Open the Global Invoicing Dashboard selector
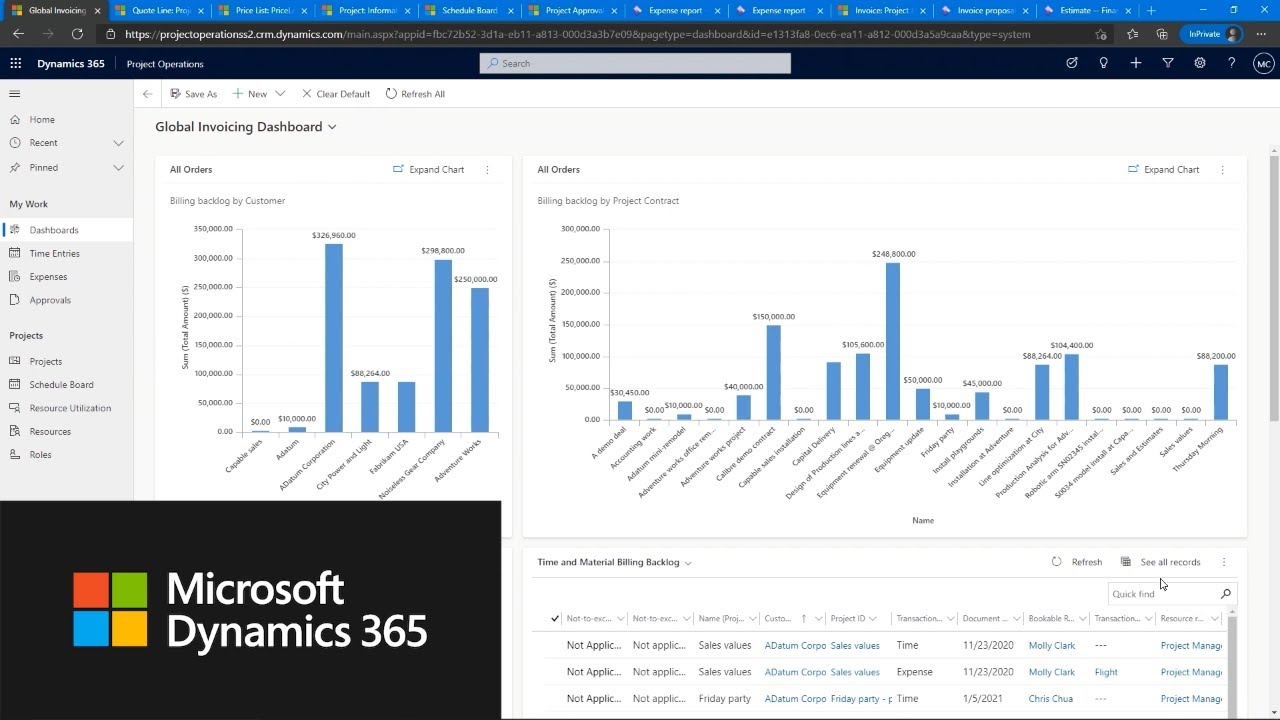 (246, 127)
